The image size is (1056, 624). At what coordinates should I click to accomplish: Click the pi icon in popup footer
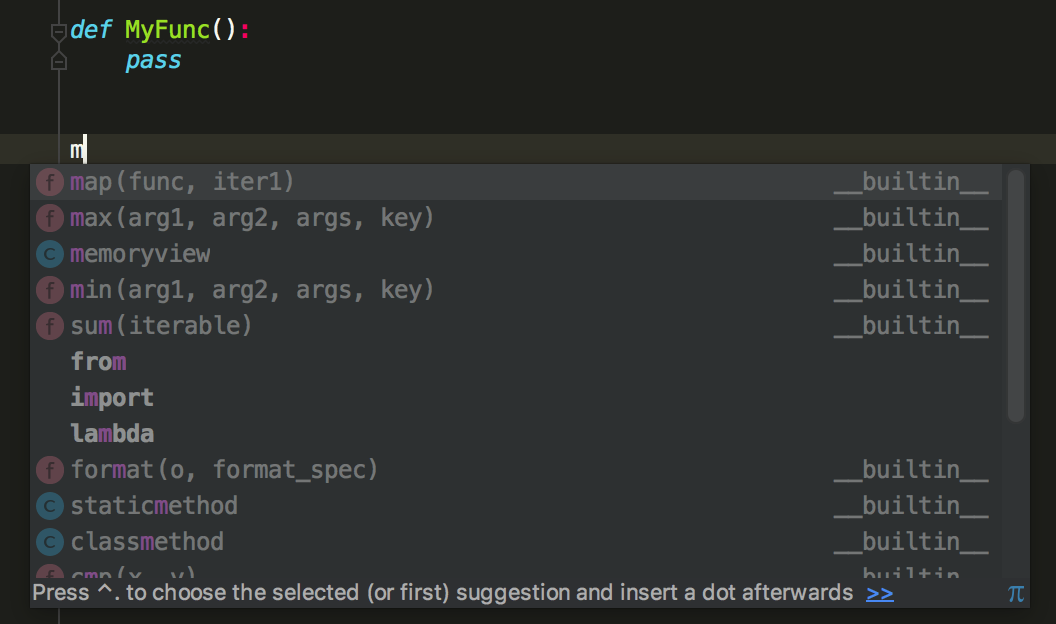[x=1016, y=594]
